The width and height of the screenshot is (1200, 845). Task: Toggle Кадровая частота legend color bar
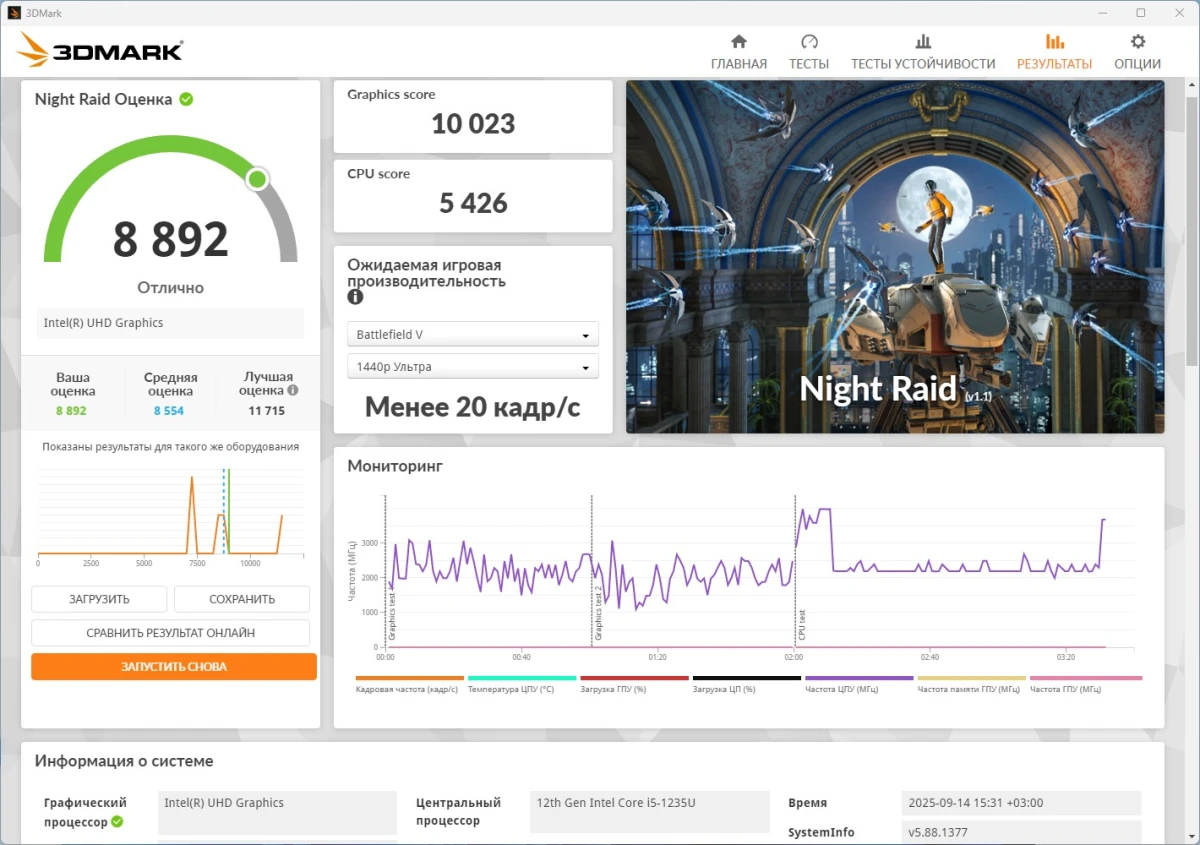coord(410,678)
